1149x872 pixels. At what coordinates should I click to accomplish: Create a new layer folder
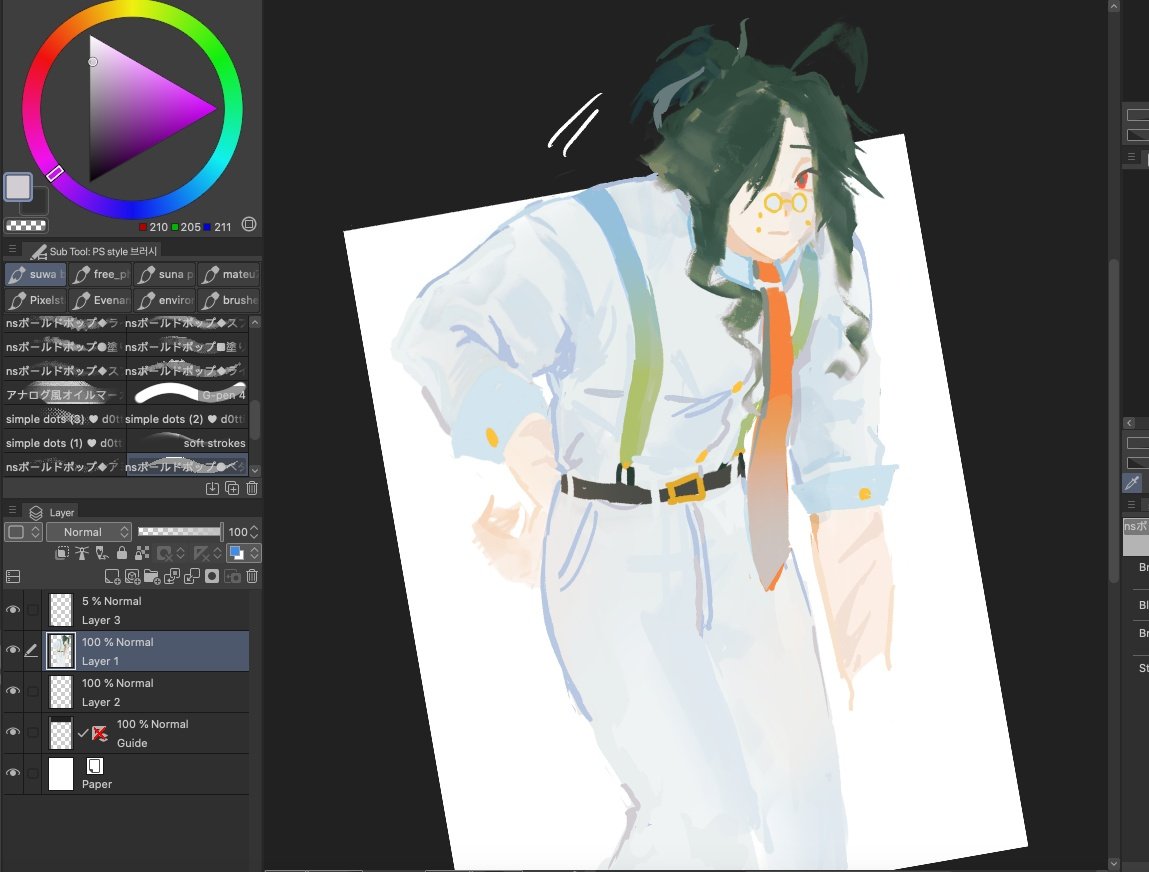click(x=152, y=577)
